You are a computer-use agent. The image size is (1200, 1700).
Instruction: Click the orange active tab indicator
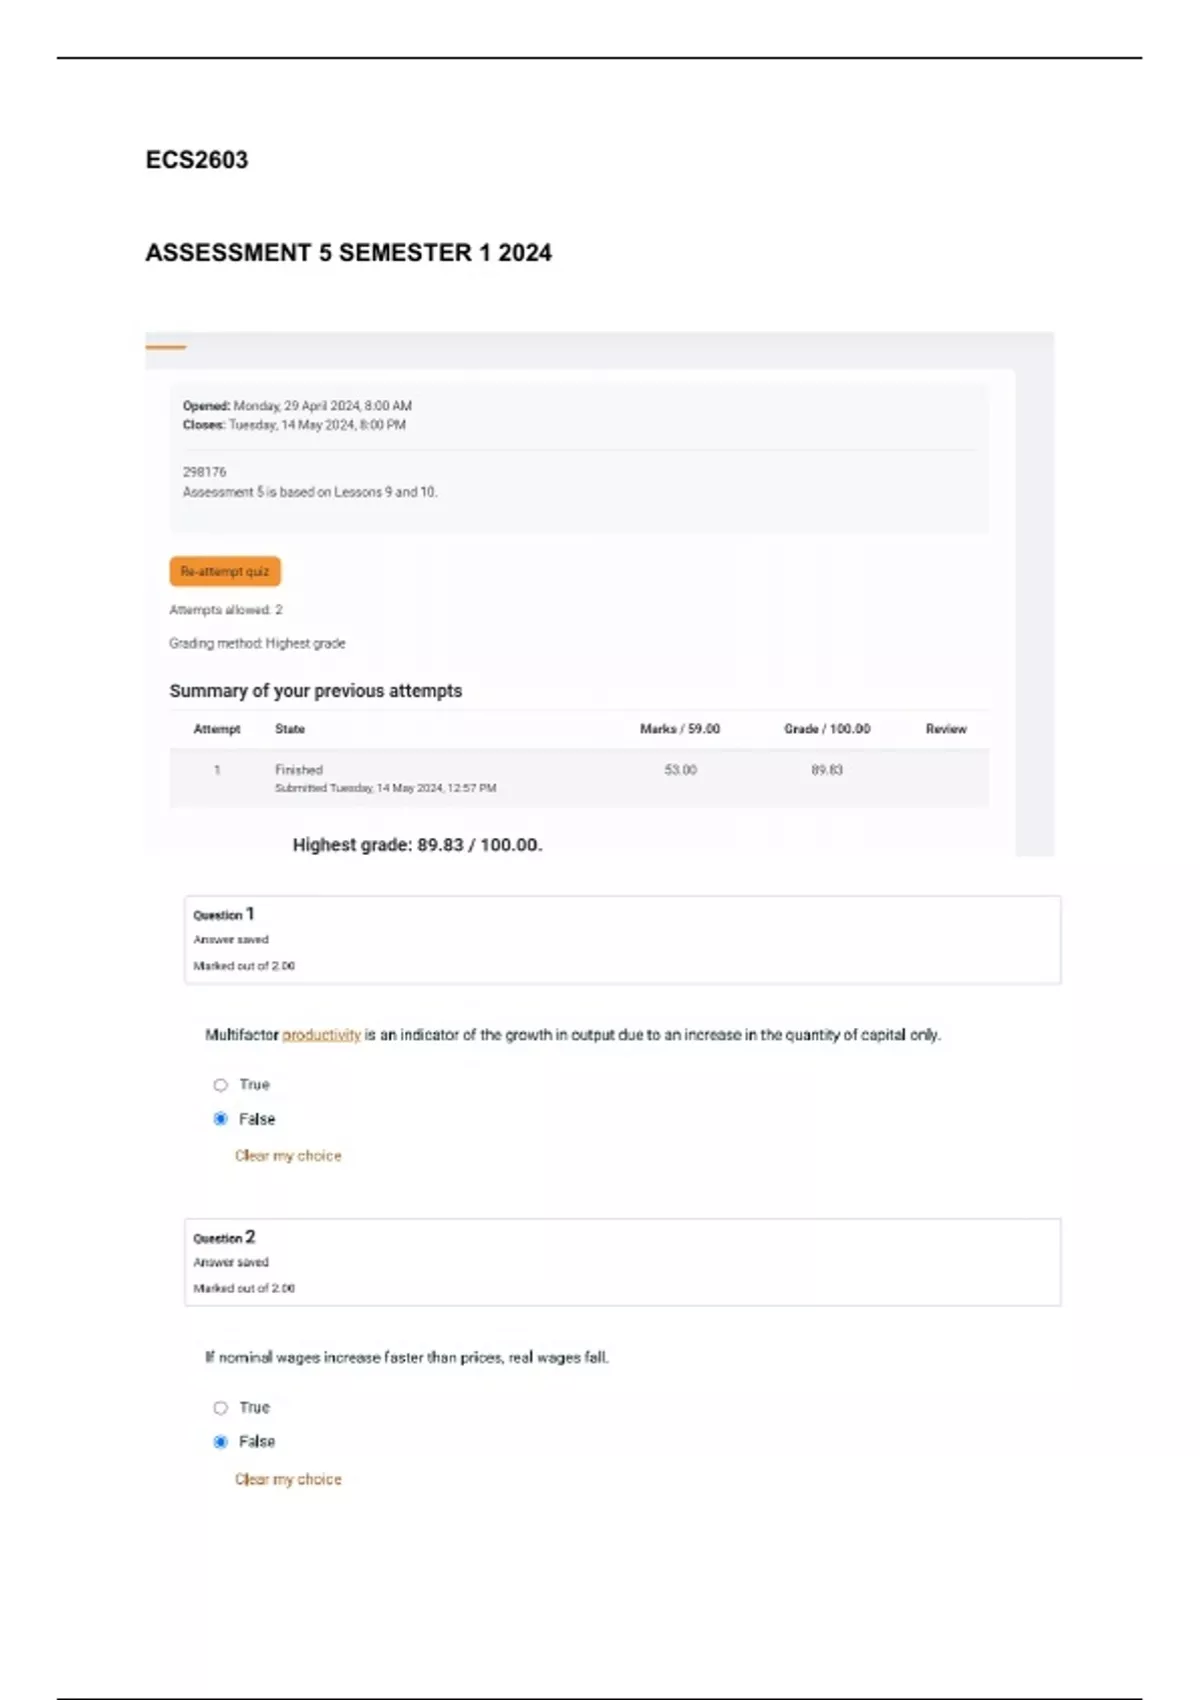click(x=166, y=347)
